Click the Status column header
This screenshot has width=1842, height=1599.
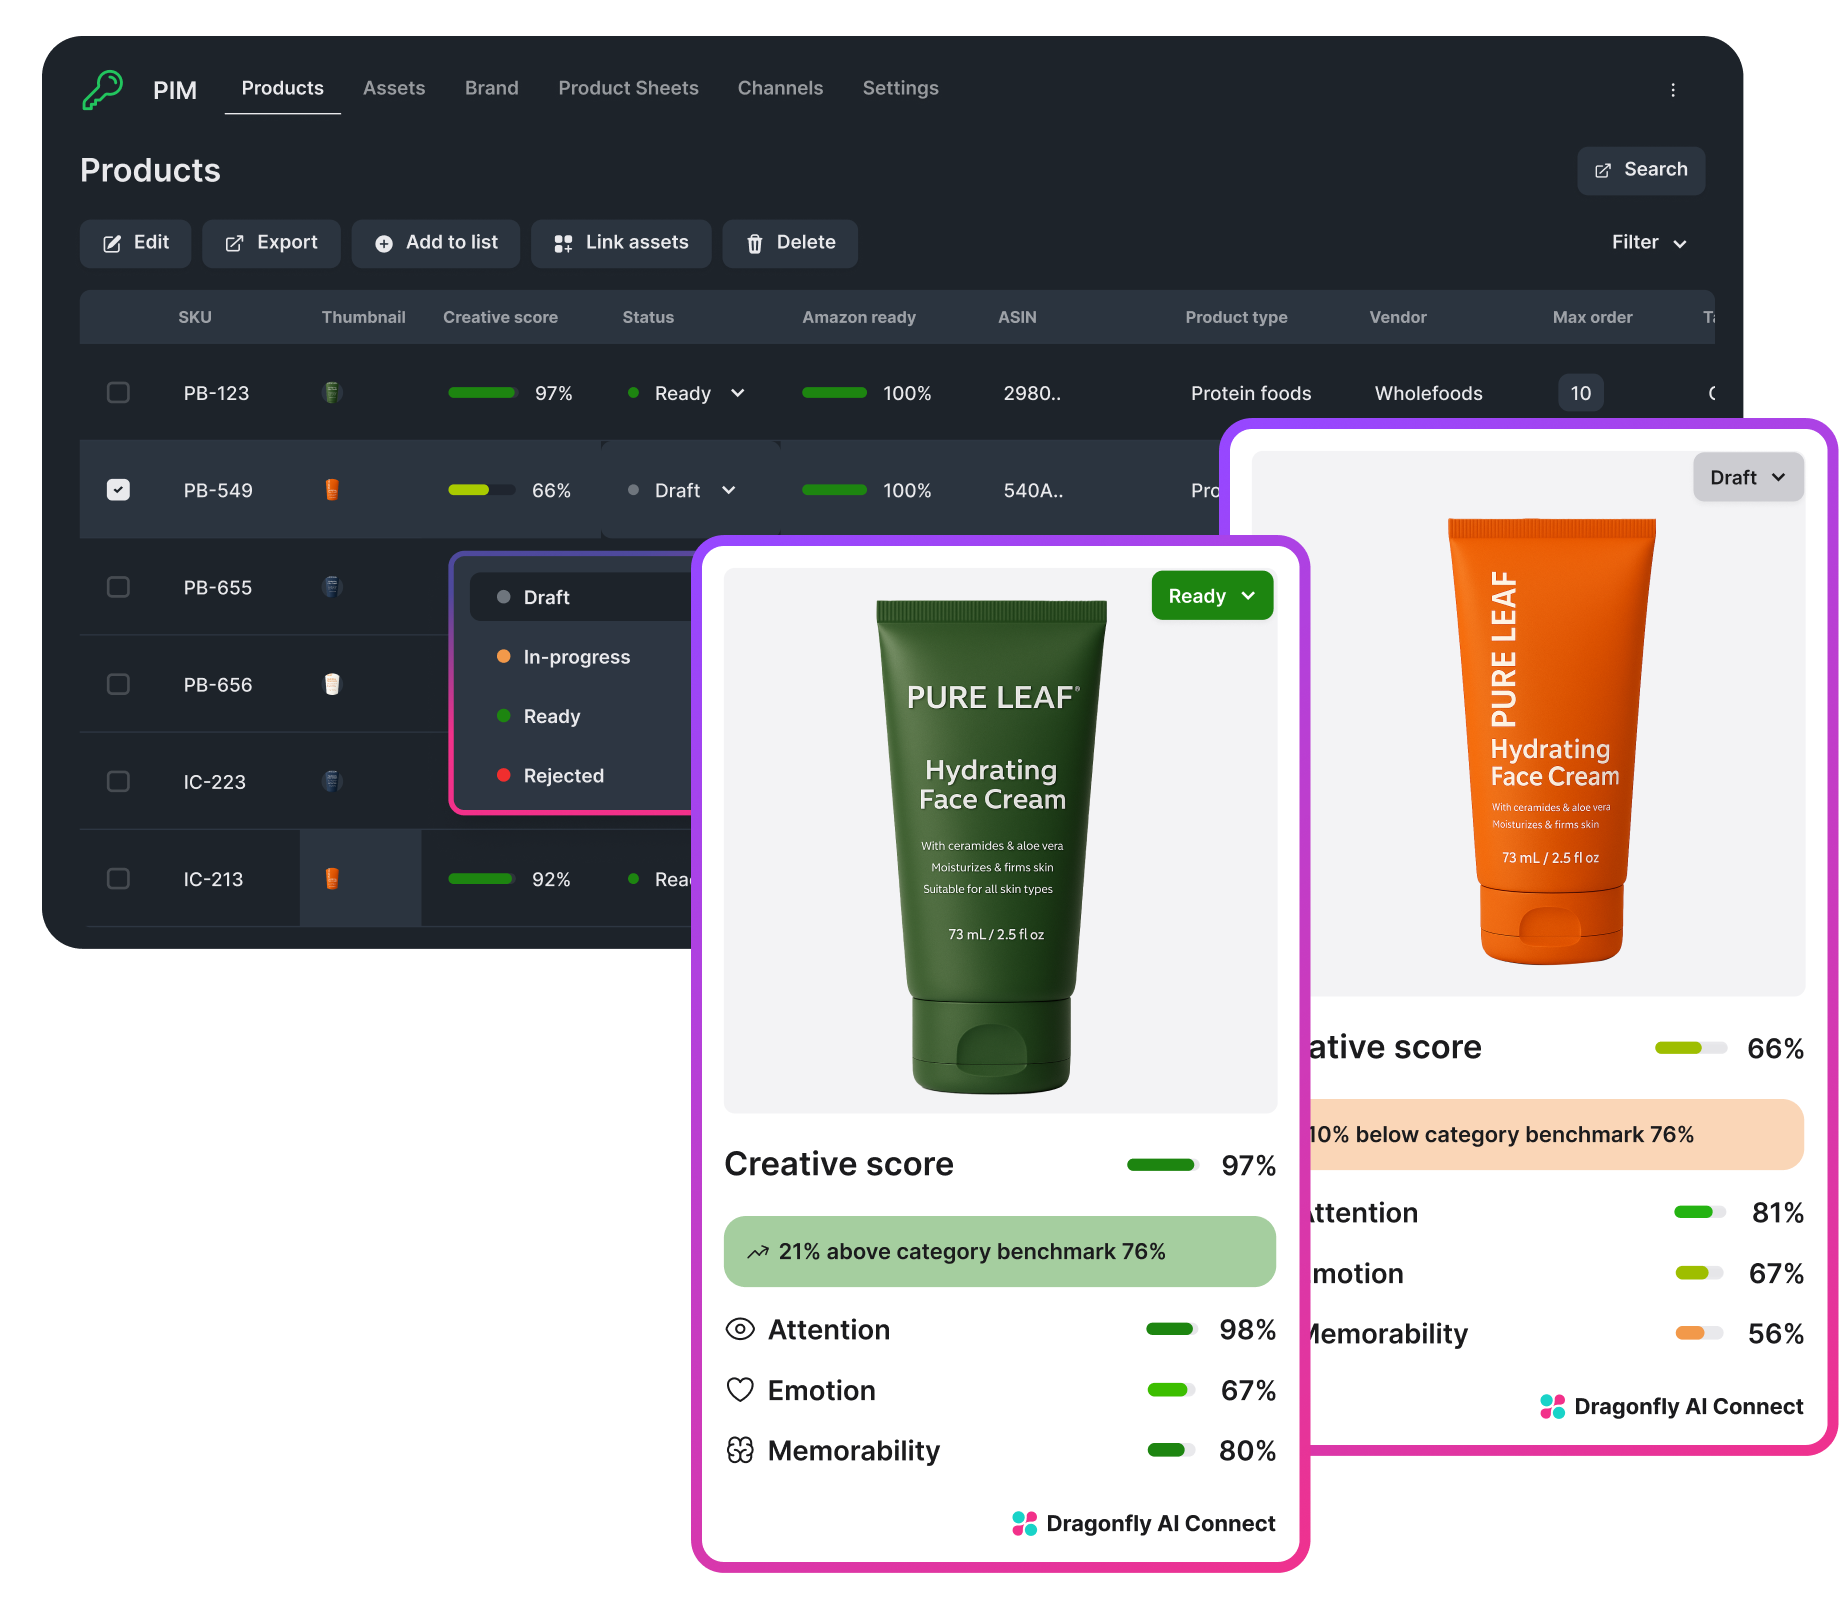click(x=648, y=317)
